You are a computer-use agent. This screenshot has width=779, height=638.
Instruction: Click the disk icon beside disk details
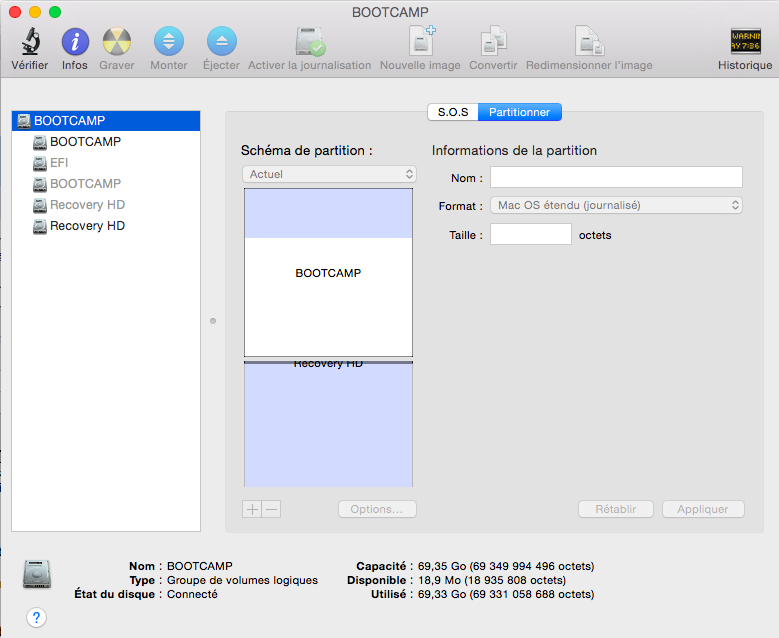tap(37, 574)
